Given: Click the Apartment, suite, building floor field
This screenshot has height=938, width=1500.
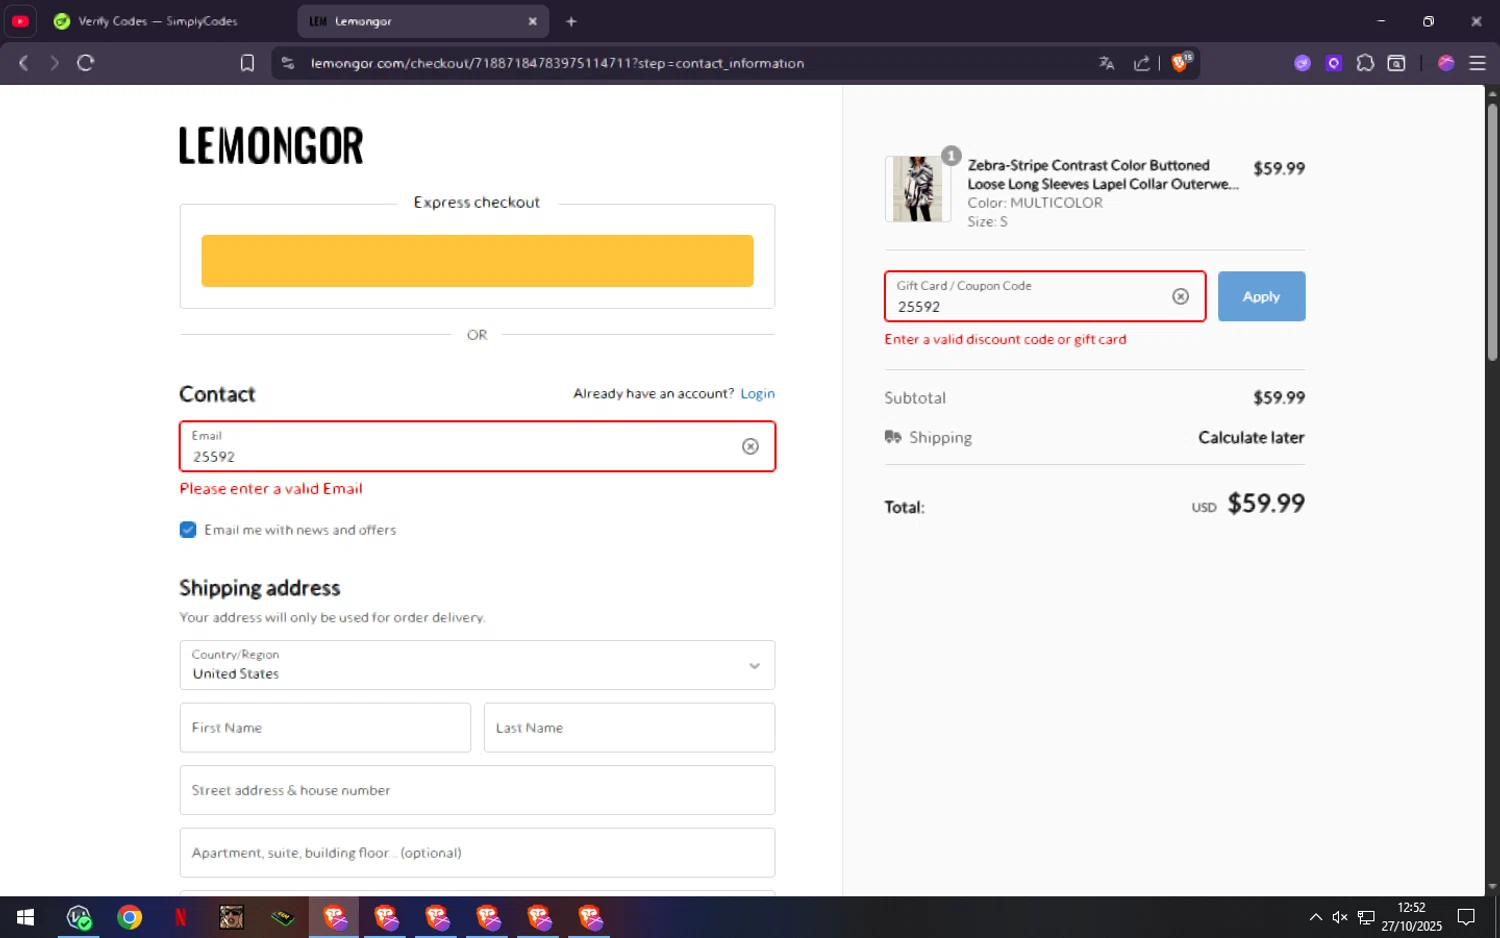Looking at the screenshot, I should [x=477, y=853].
